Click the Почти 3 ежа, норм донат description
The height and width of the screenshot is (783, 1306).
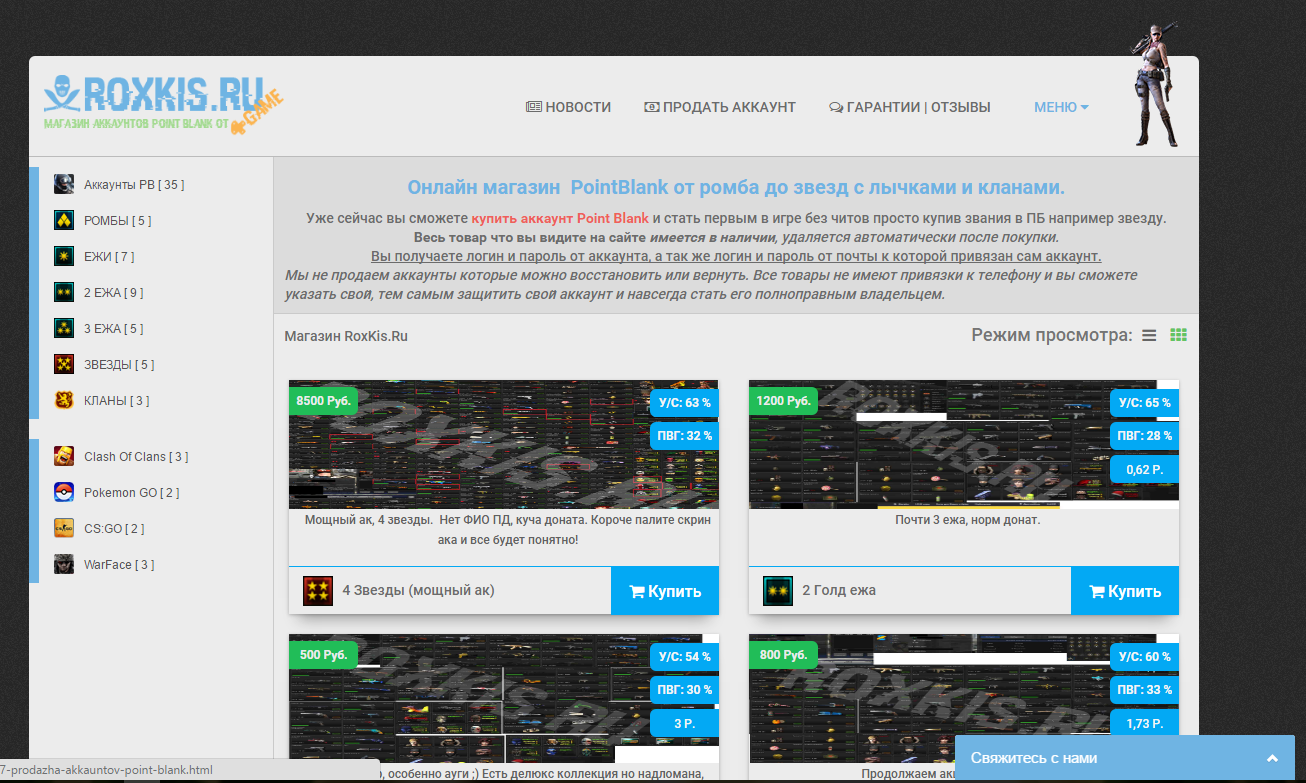[968, 520]
